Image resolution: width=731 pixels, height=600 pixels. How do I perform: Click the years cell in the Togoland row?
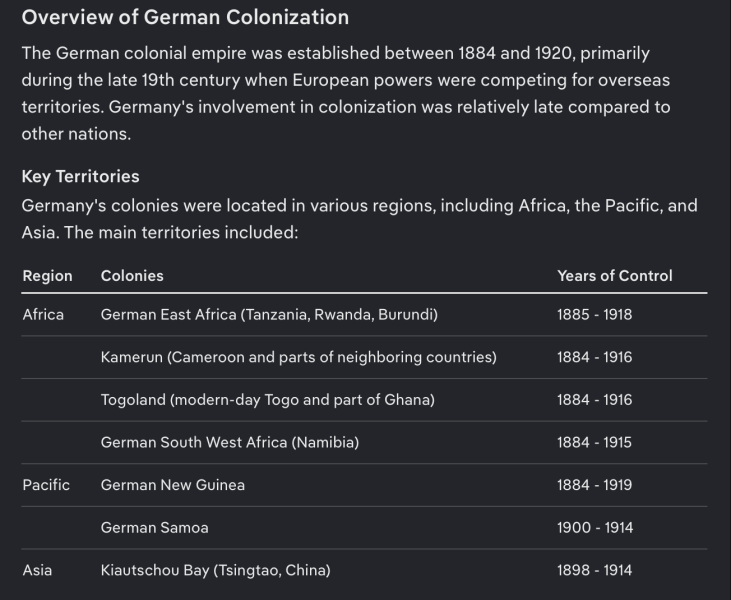(594, 400)
